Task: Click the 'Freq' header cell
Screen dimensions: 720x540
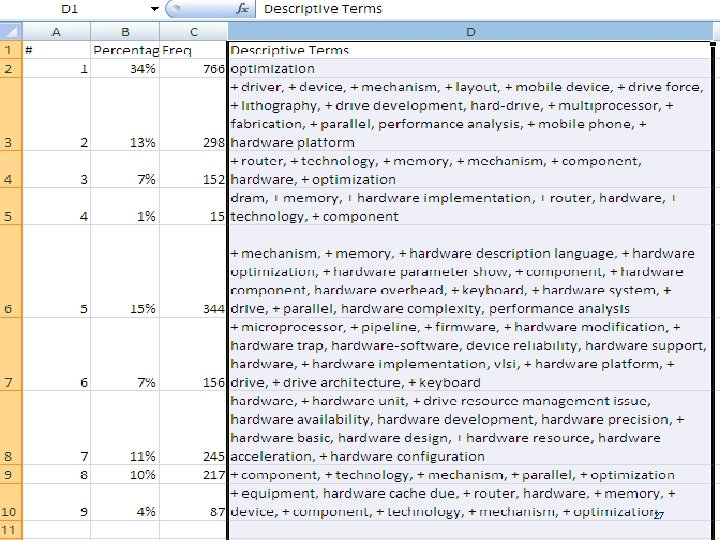Action: click(x=194, y=50)
